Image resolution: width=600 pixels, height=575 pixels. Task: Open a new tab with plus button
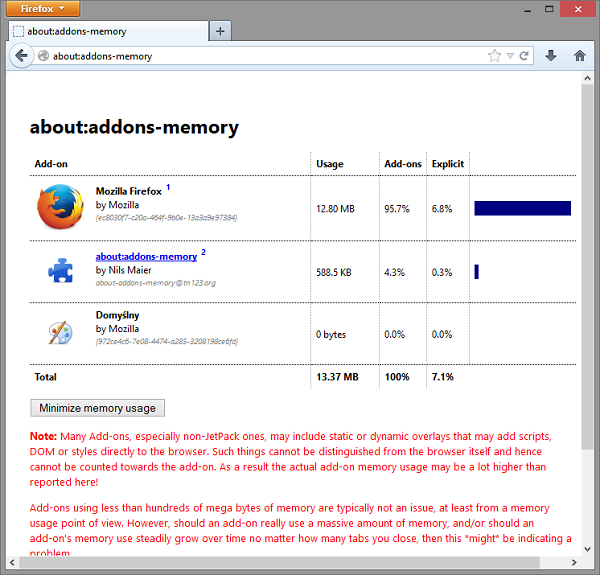[x=220, y=31]
